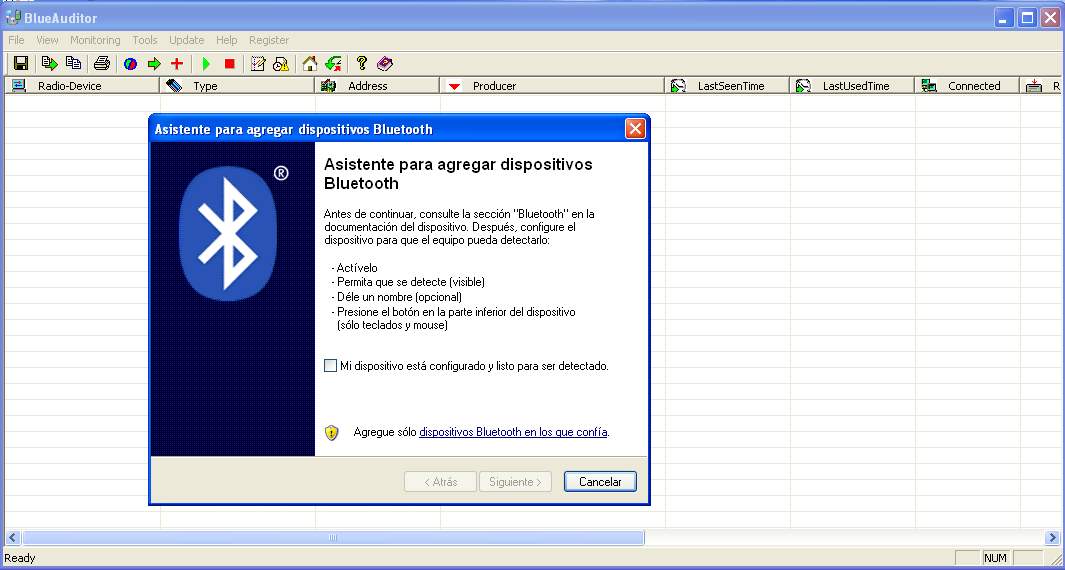1065x570 pixels.
Task: Click the yellow question mark help icon
Action: pos(362,64)
